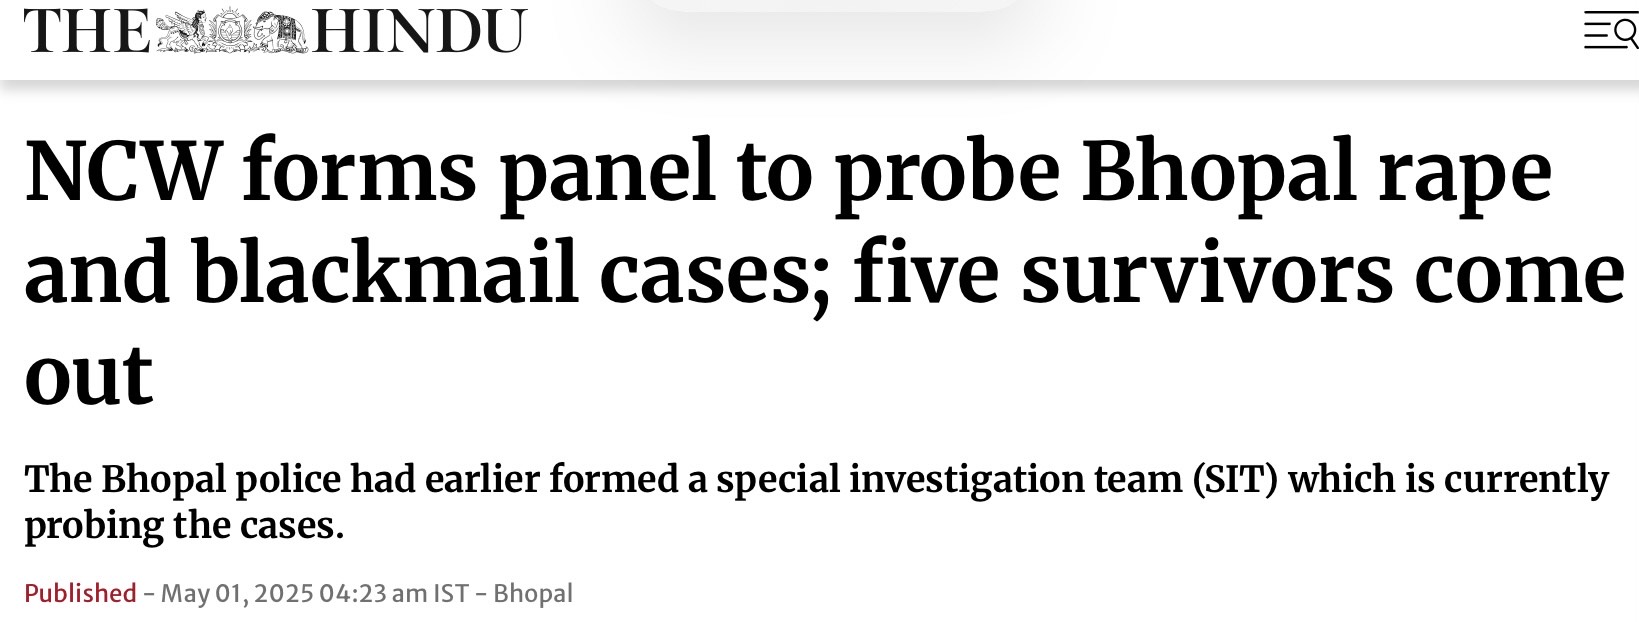Click the date "May 01, 2025"
The width and height of the screenshot is (1639, 622).
(x=236, y=593)
